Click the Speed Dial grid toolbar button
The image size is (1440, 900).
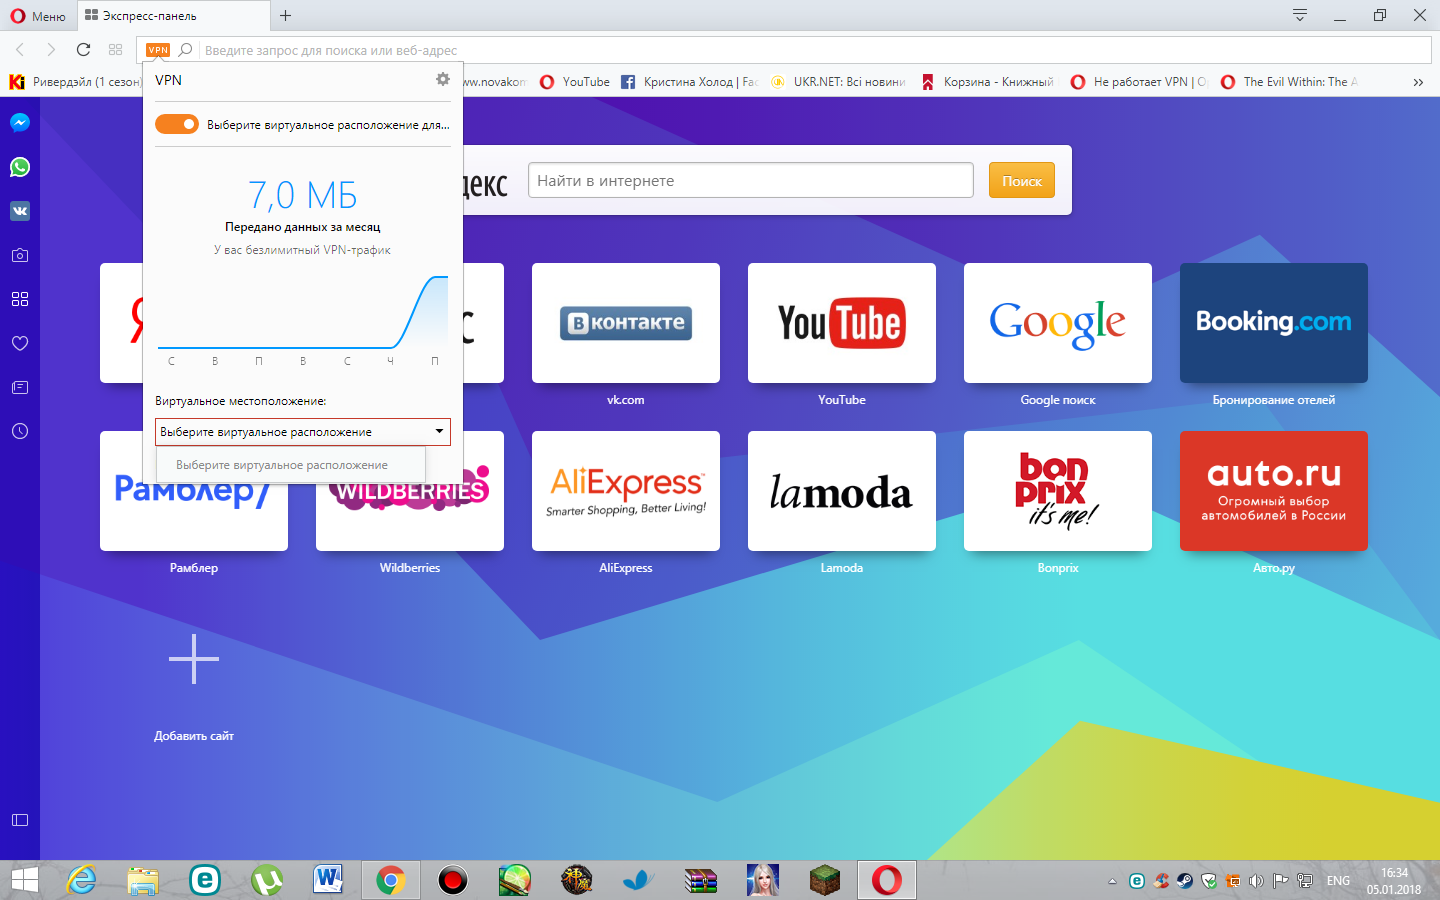(115, 49)
